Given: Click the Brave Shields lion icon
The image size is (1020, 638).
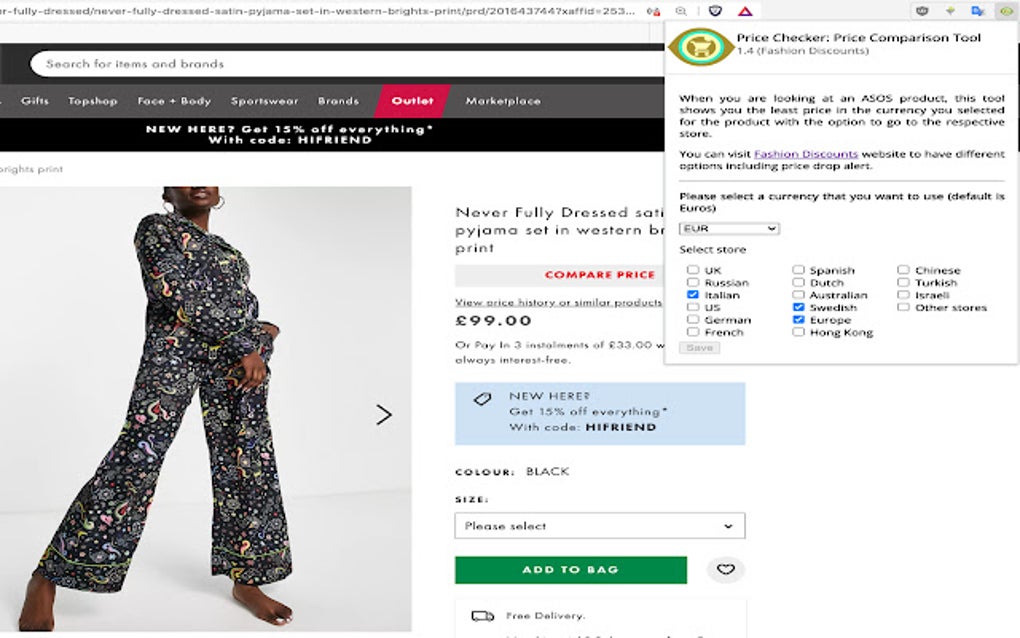Looking at the screenshot, I should (x=715, y=11).
